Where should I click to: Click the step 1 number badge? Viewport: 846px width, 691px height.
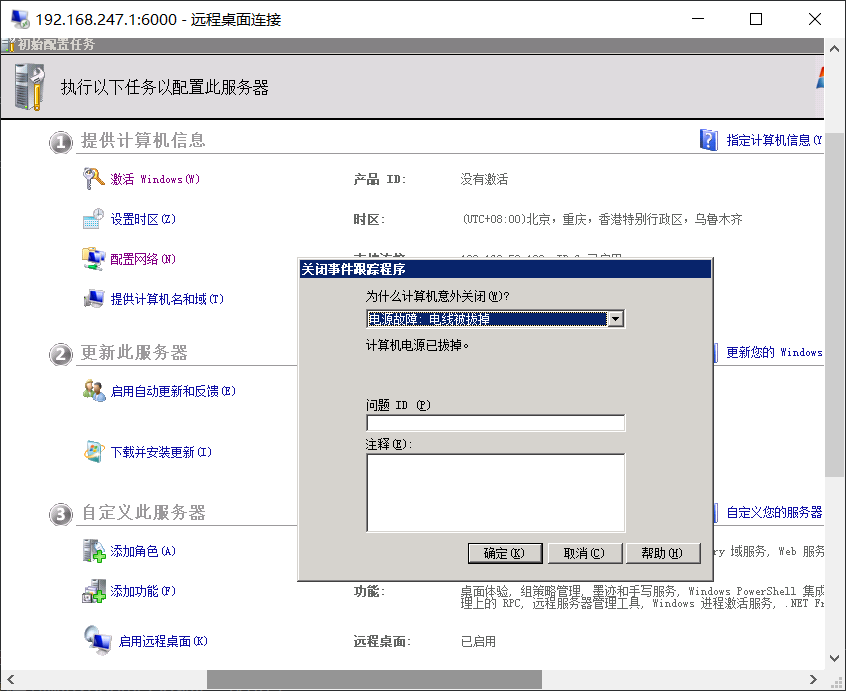pos(60,142)
